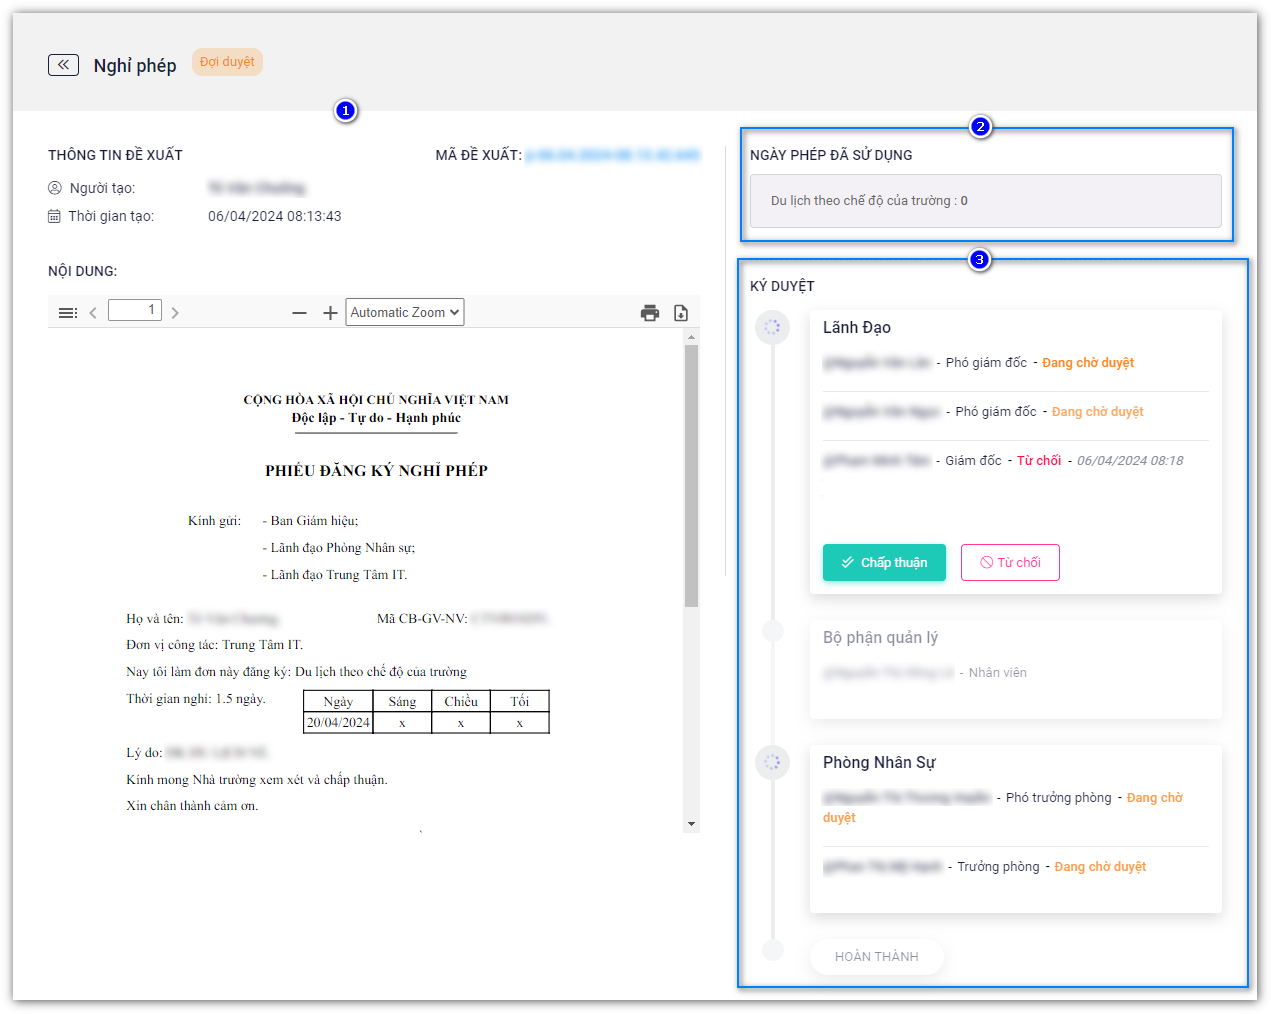This screenshot has height=1014, width=1271.
Task: Click the Phòng Nhân Sự step icon
Action: pyautogui.click(x=772, y=762)
